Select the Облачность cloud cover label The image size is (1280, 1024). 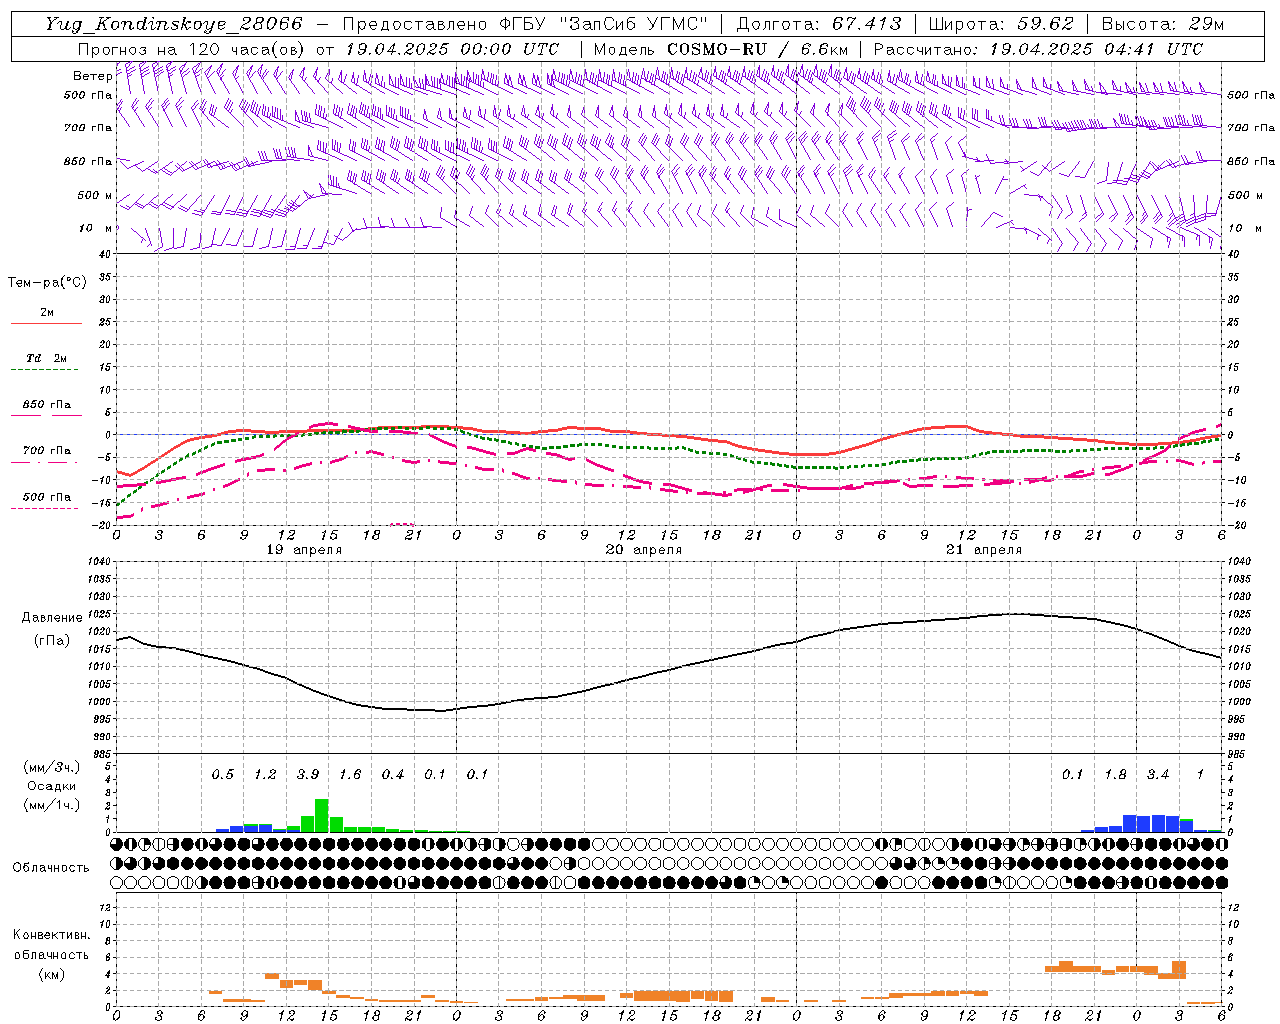click(51, 867)
